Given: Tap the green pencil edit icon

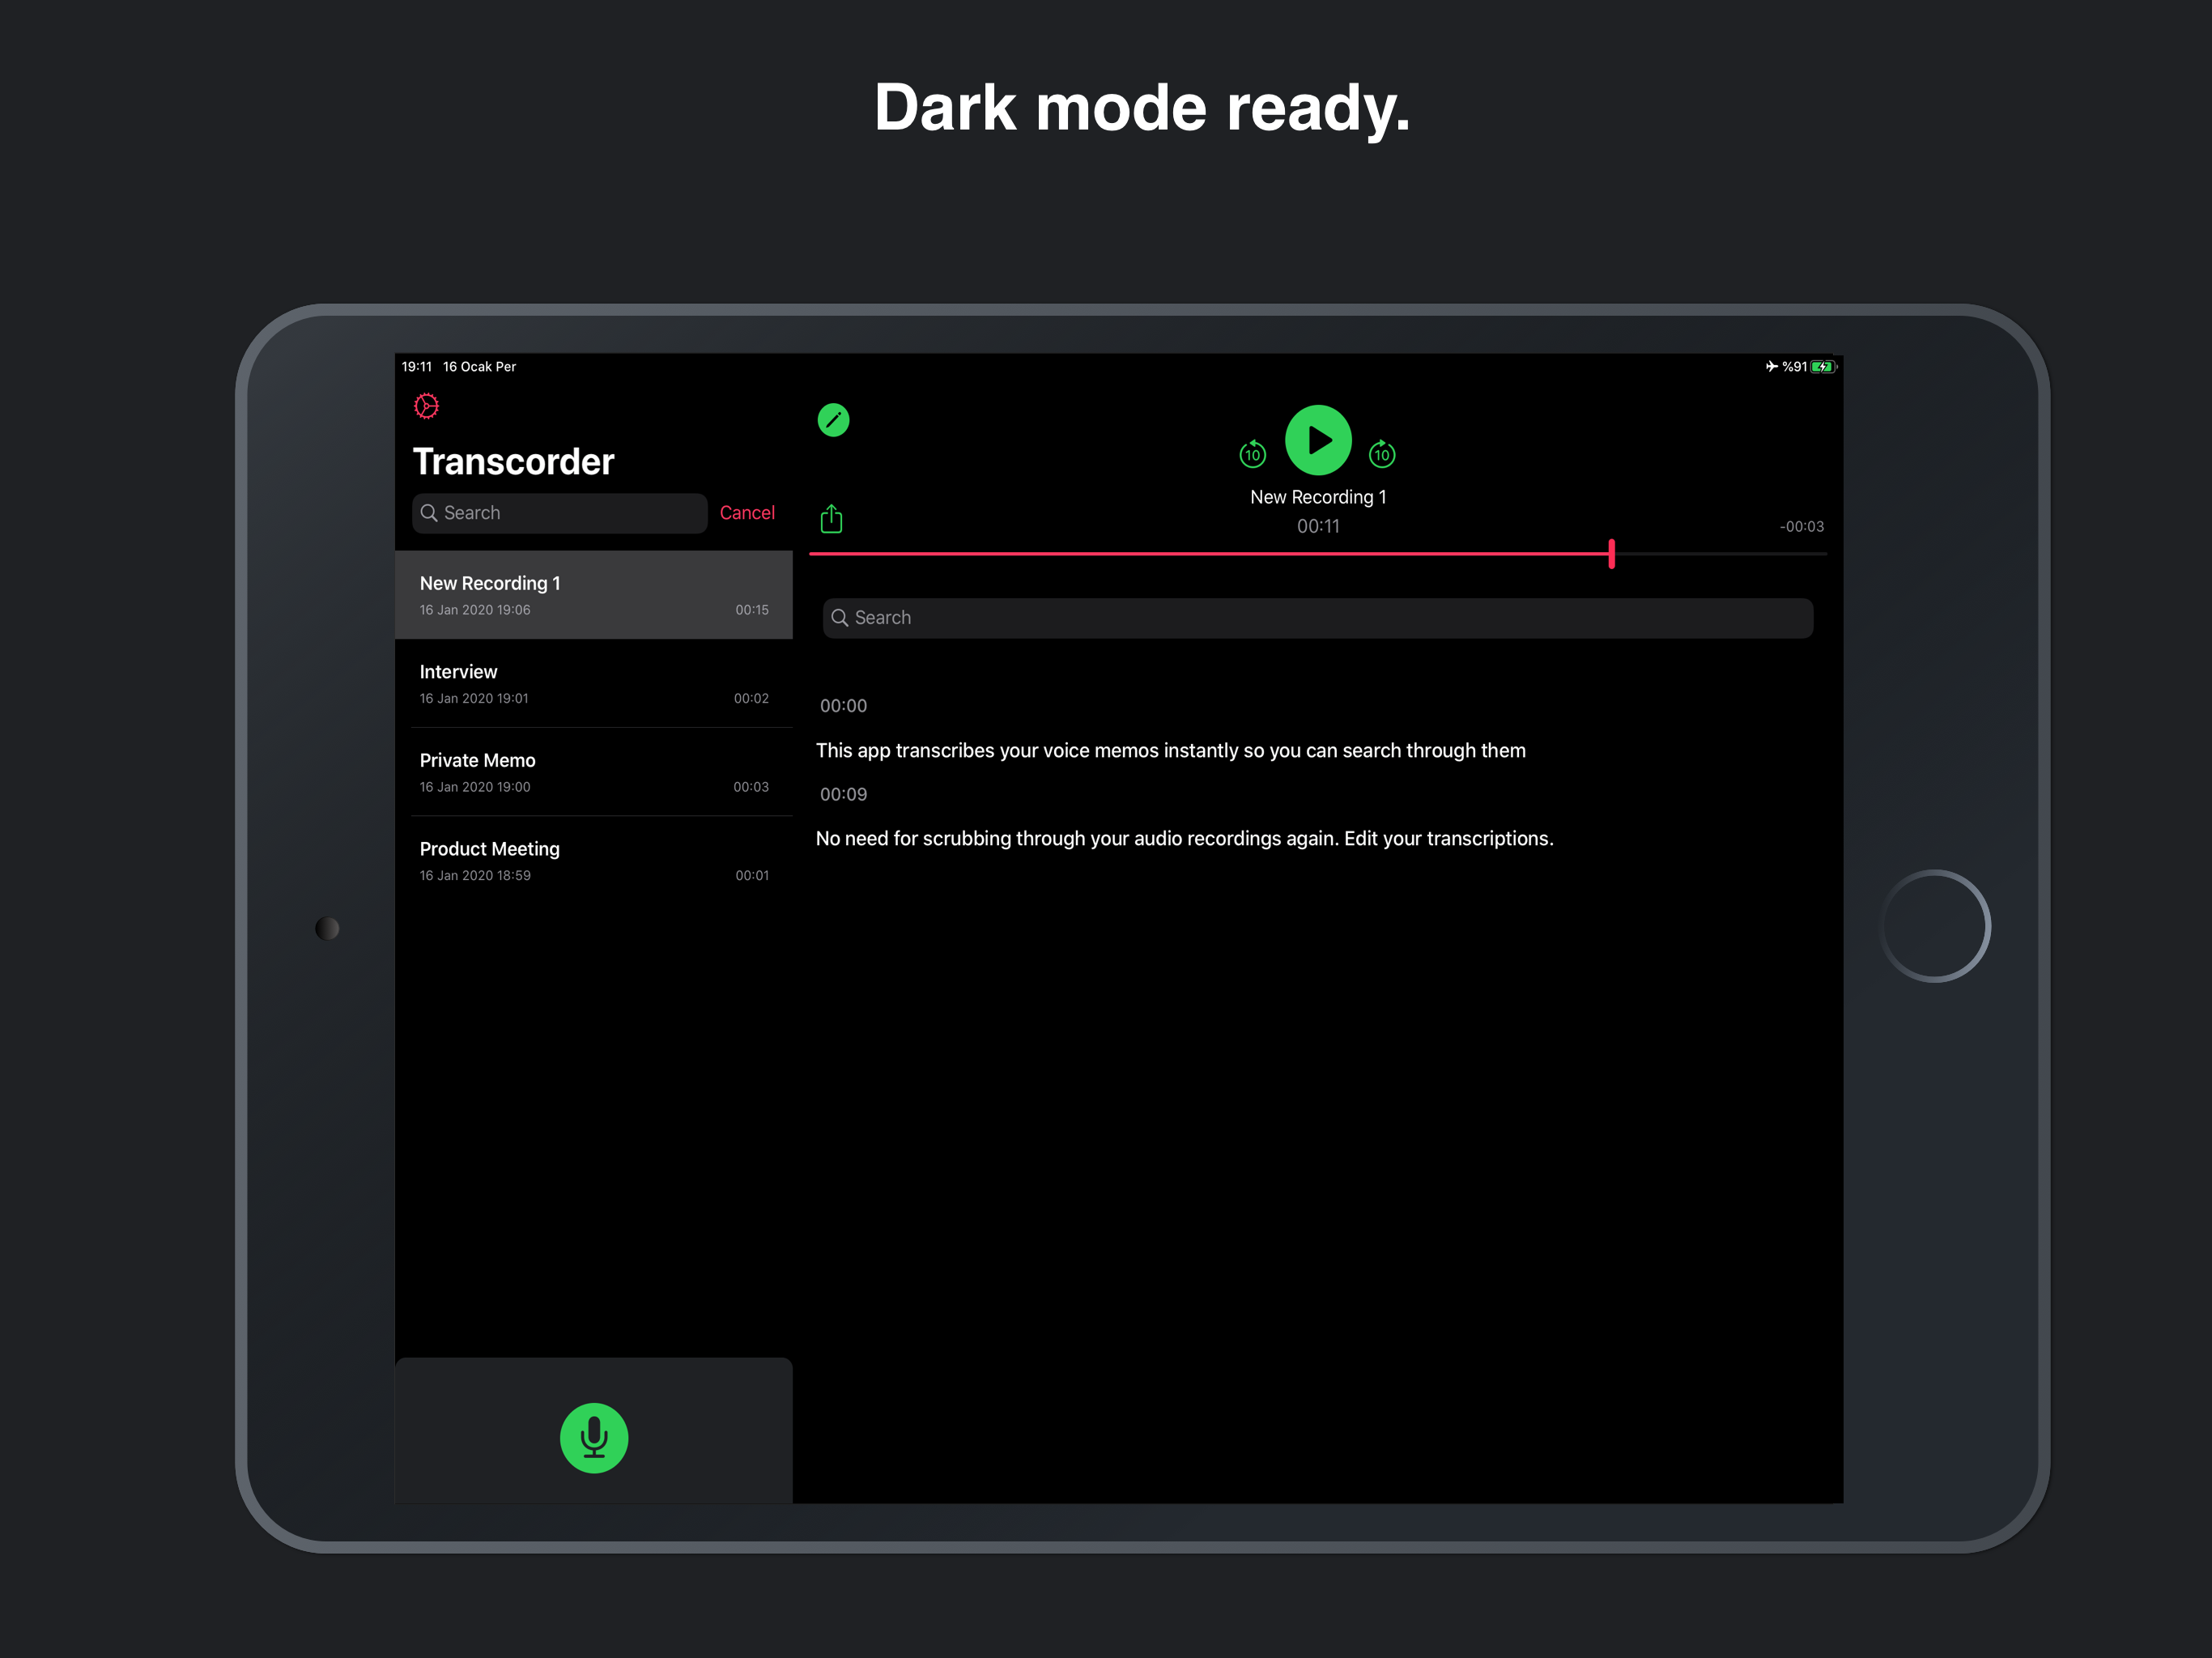Looking at the screenshot, I should click(x=833, y=420).
